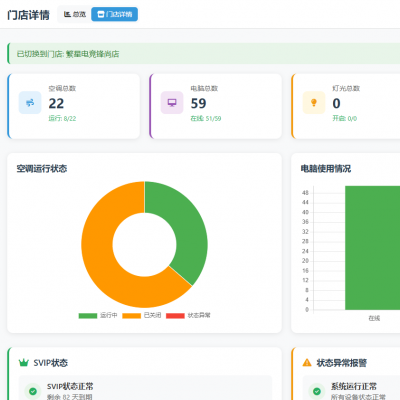
Task: Click the monitor icon in 电脑总数 card
Action: click(x=172, y=103)
